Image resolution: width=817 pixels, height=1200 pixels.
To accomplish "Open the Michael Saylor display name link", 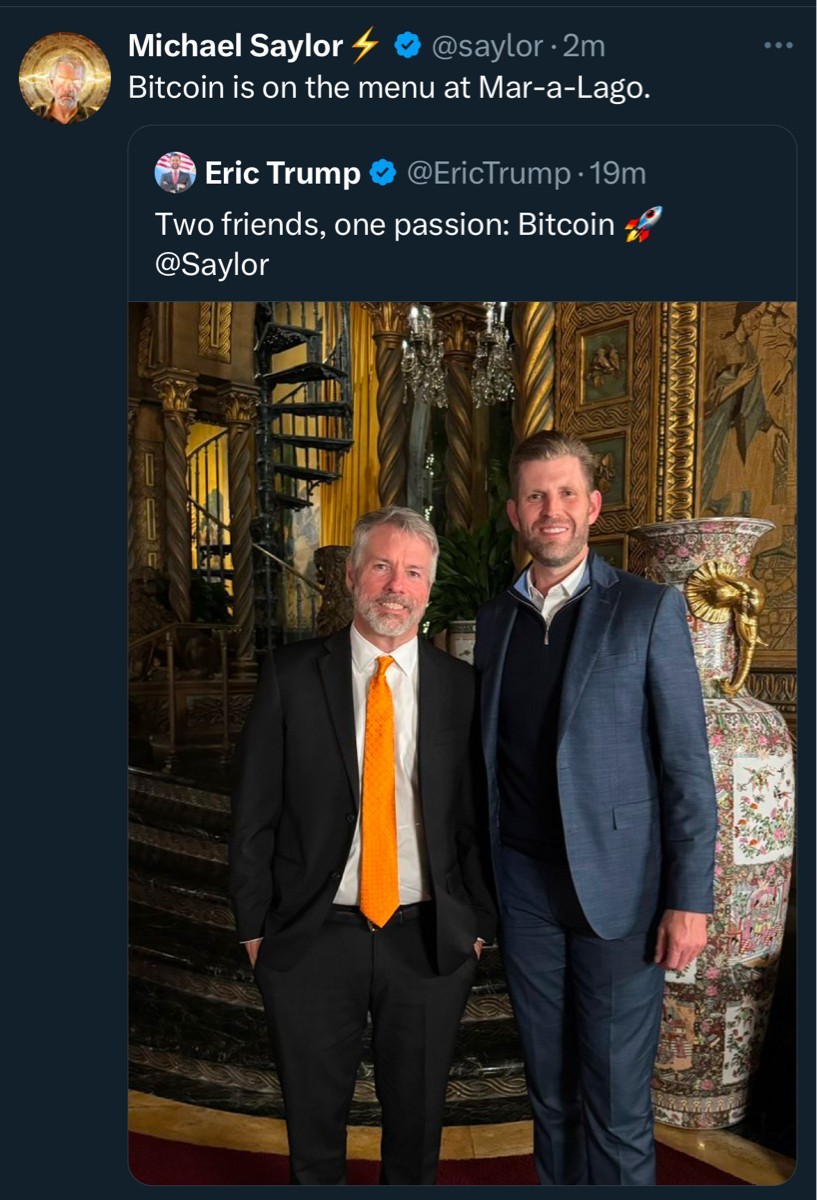I will click(235, 45).
